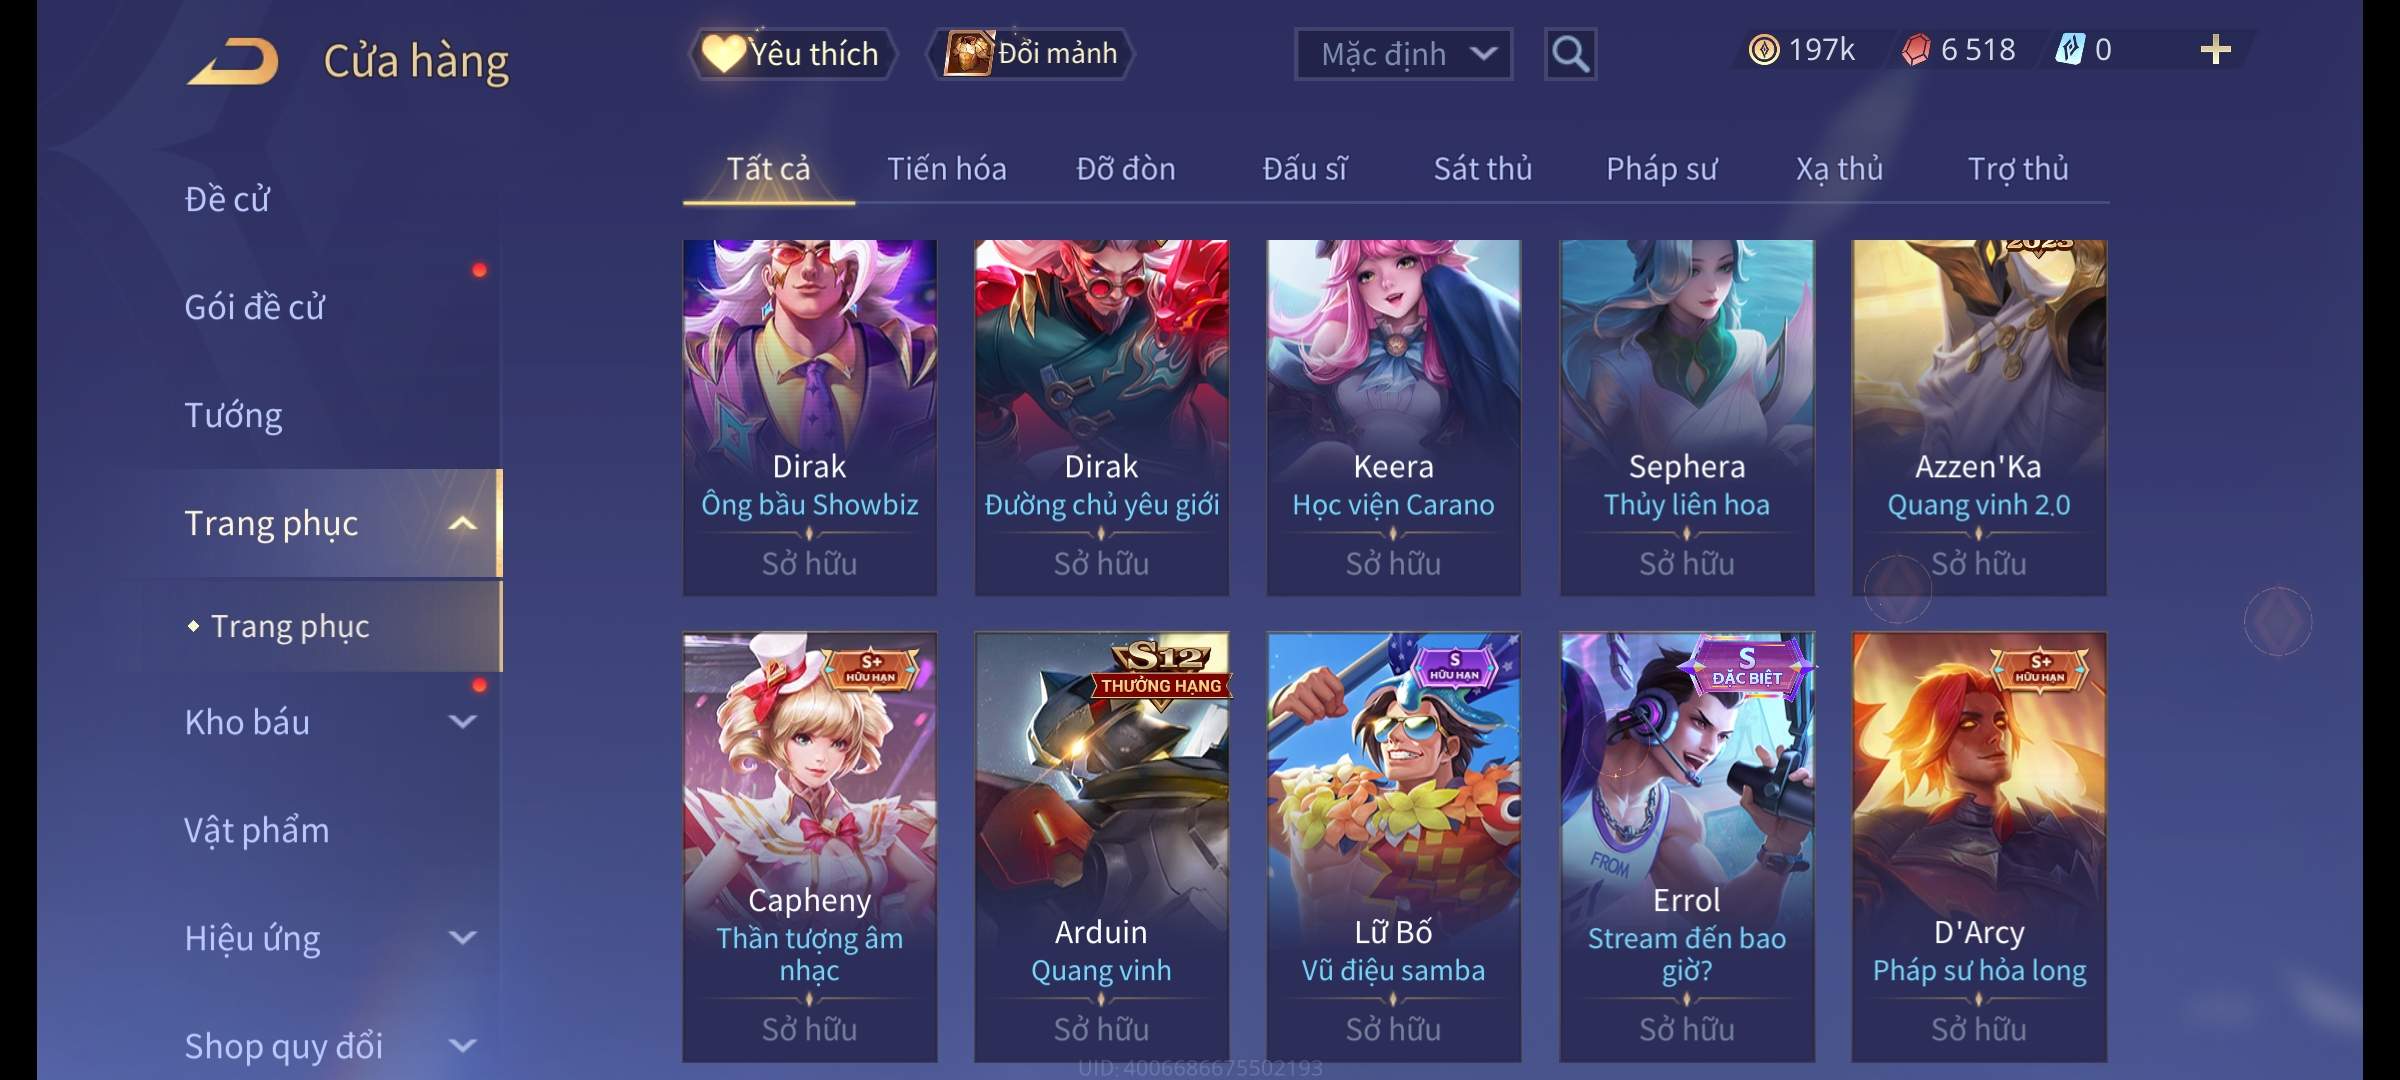This screenshot has height=1080, width=2400.
Task: Expand the Kho báu sidebar section
Action: click(462, 722)
